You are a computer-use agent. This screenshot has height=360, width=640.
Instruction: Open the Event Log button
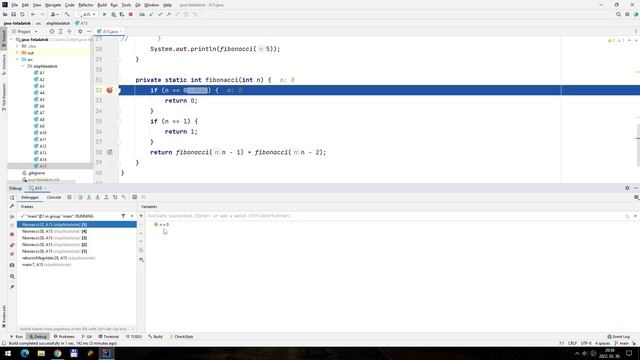pyautogui.click(x=618, y=337)
